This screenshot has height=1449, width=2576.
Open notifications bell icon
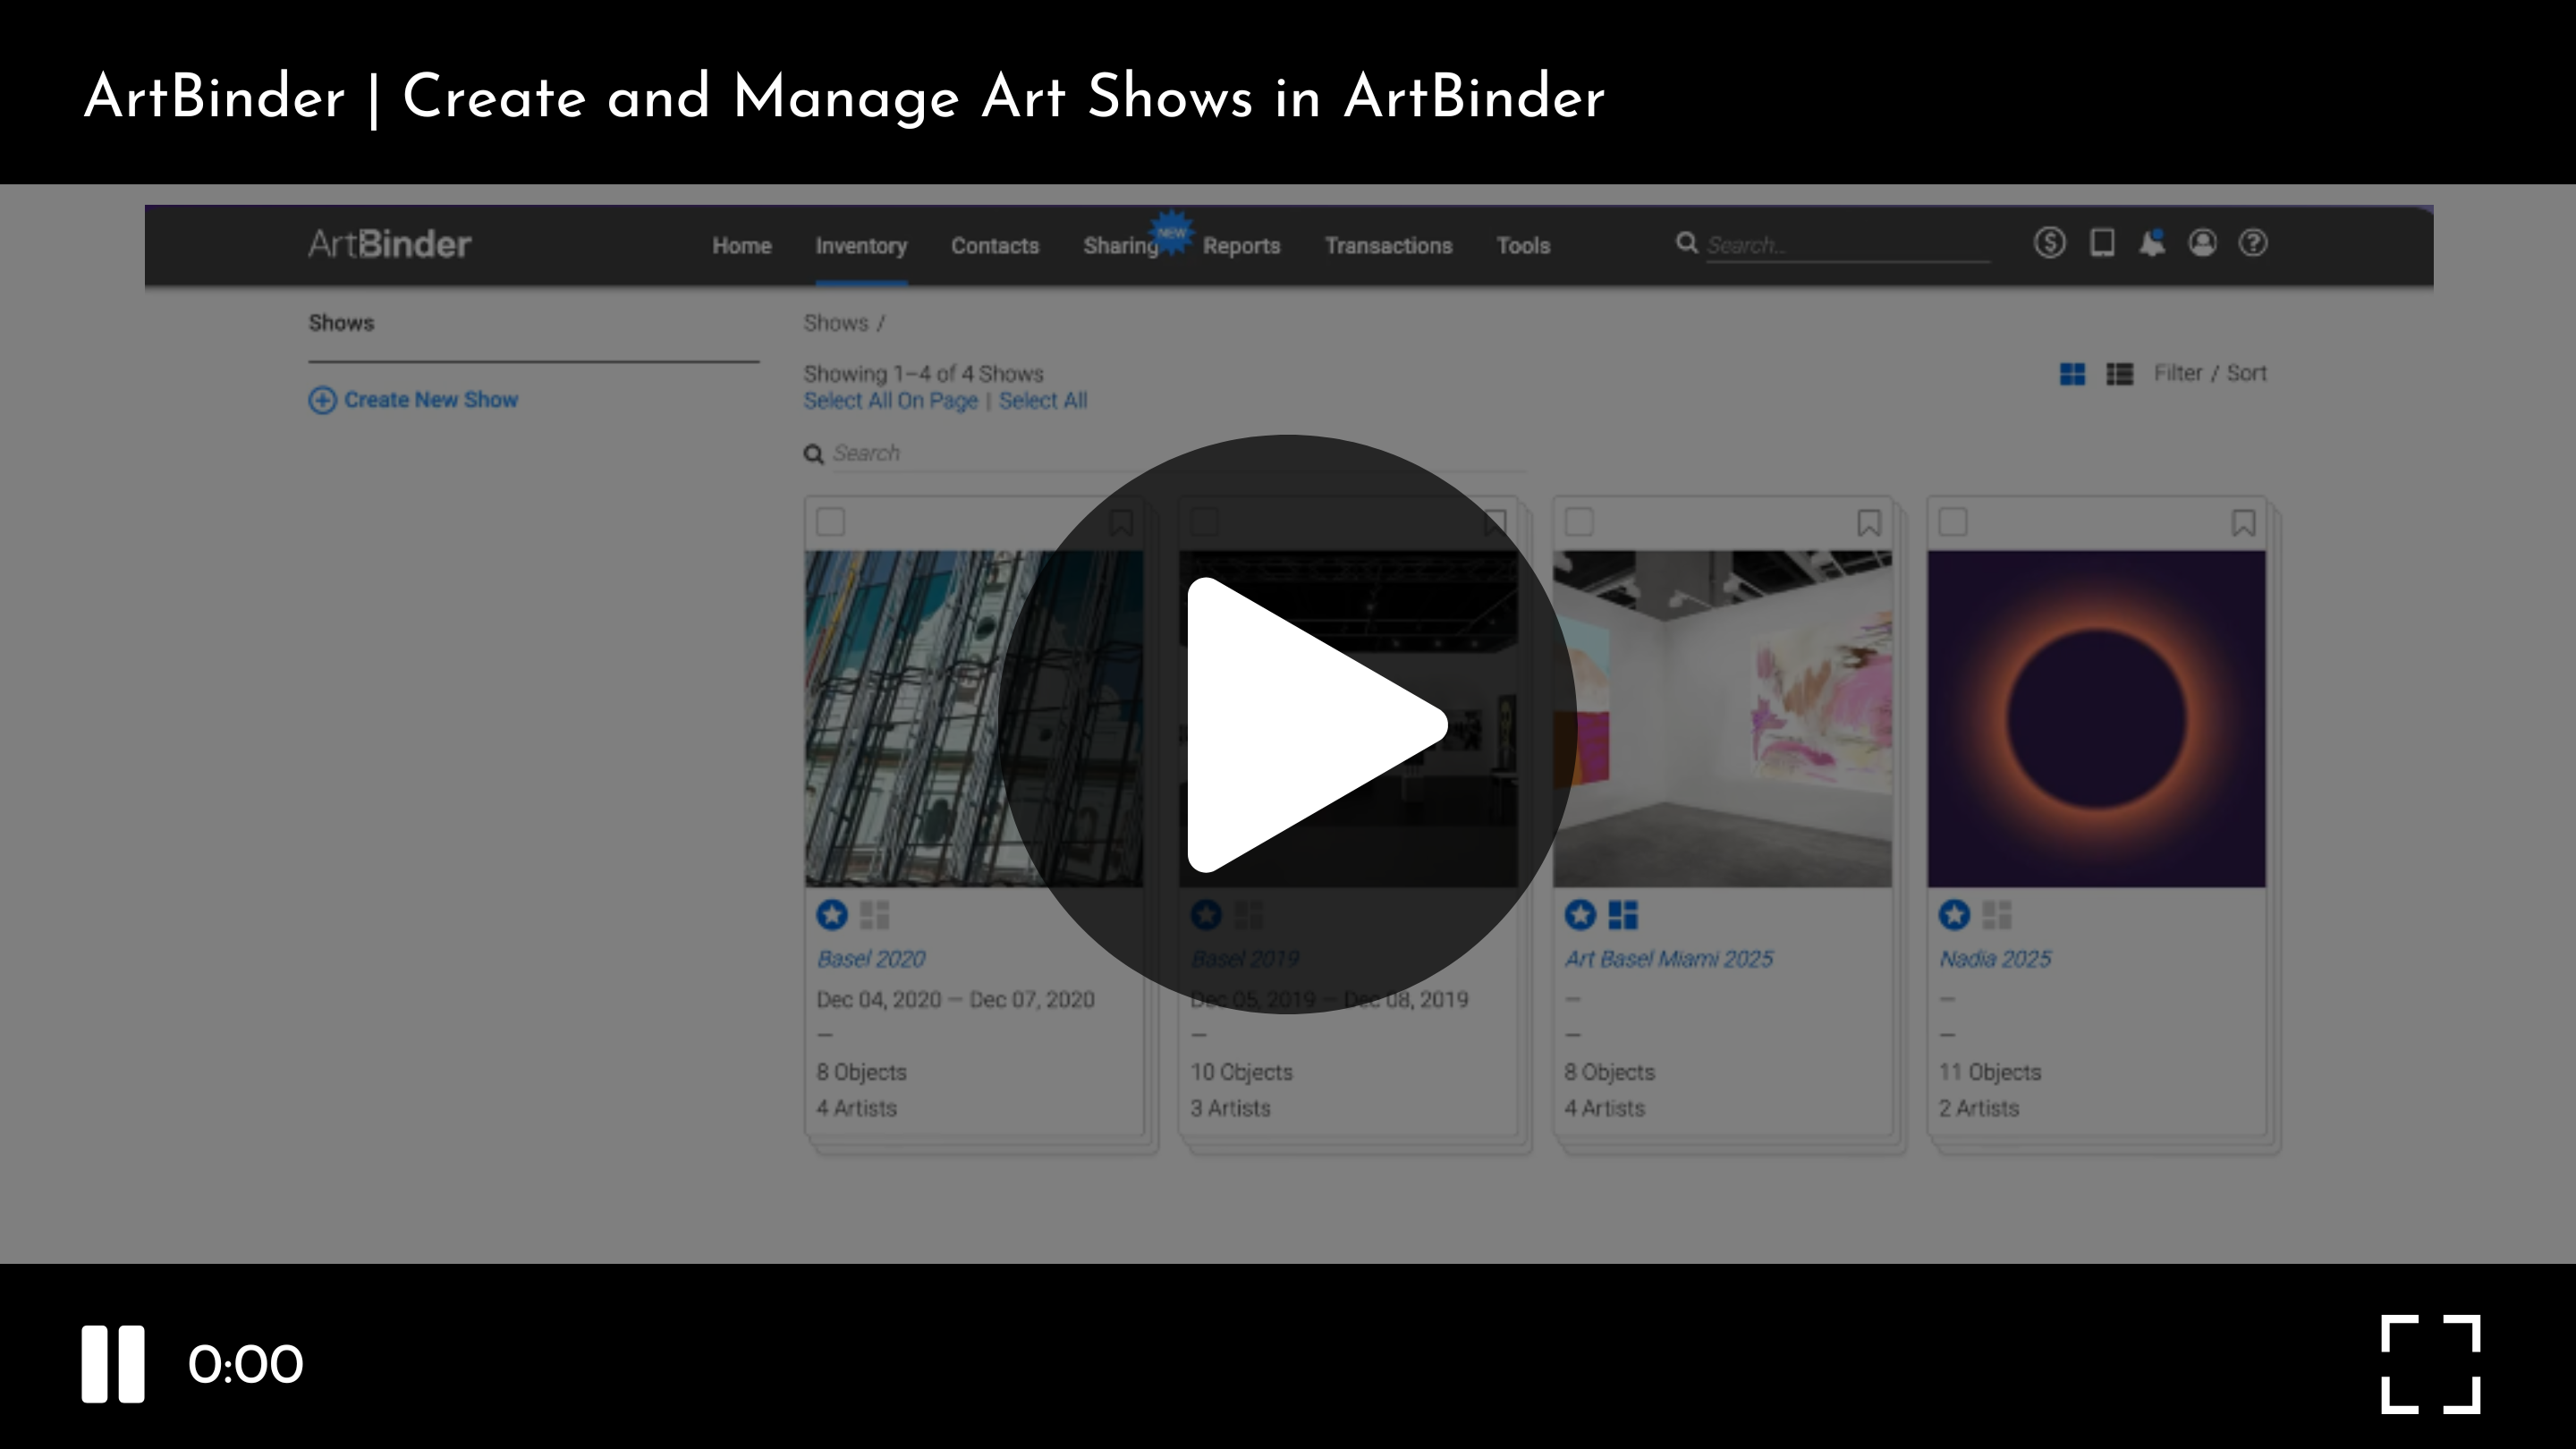(x=2152, y=243)
